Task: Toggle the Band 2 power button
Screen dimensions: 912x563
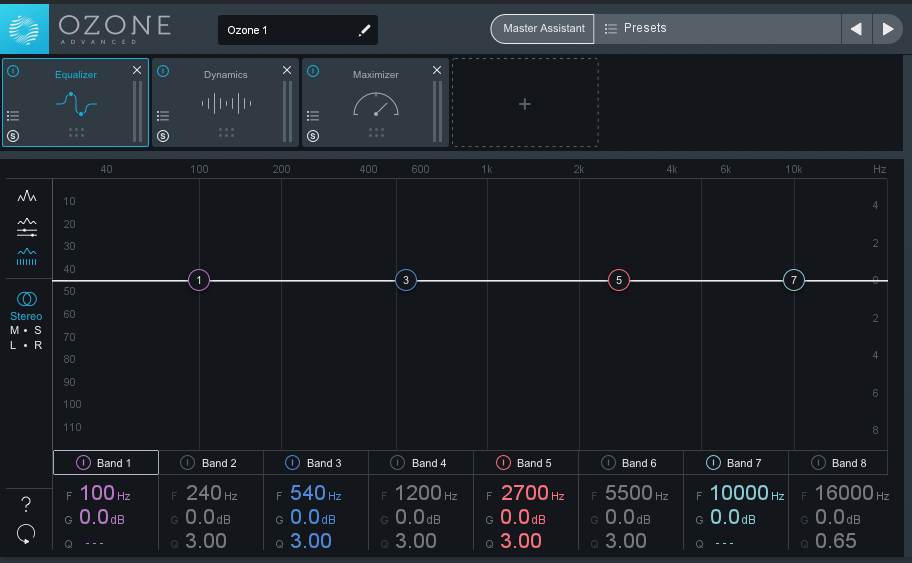Action: coord(187,463)
